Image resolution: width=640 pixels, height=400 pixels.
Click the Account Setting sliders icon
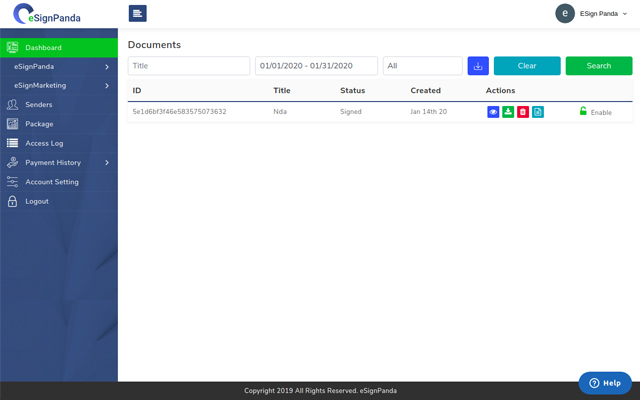pyautogui.click(x=12, y=182)
